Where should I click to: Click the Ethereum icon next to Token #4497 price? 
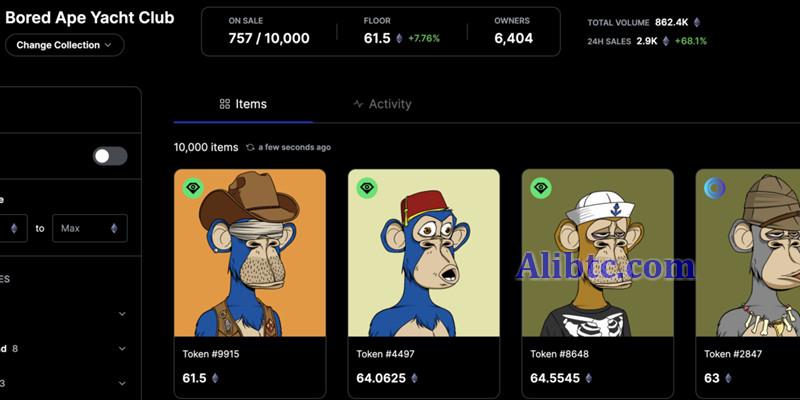click(x=414, y=378)
